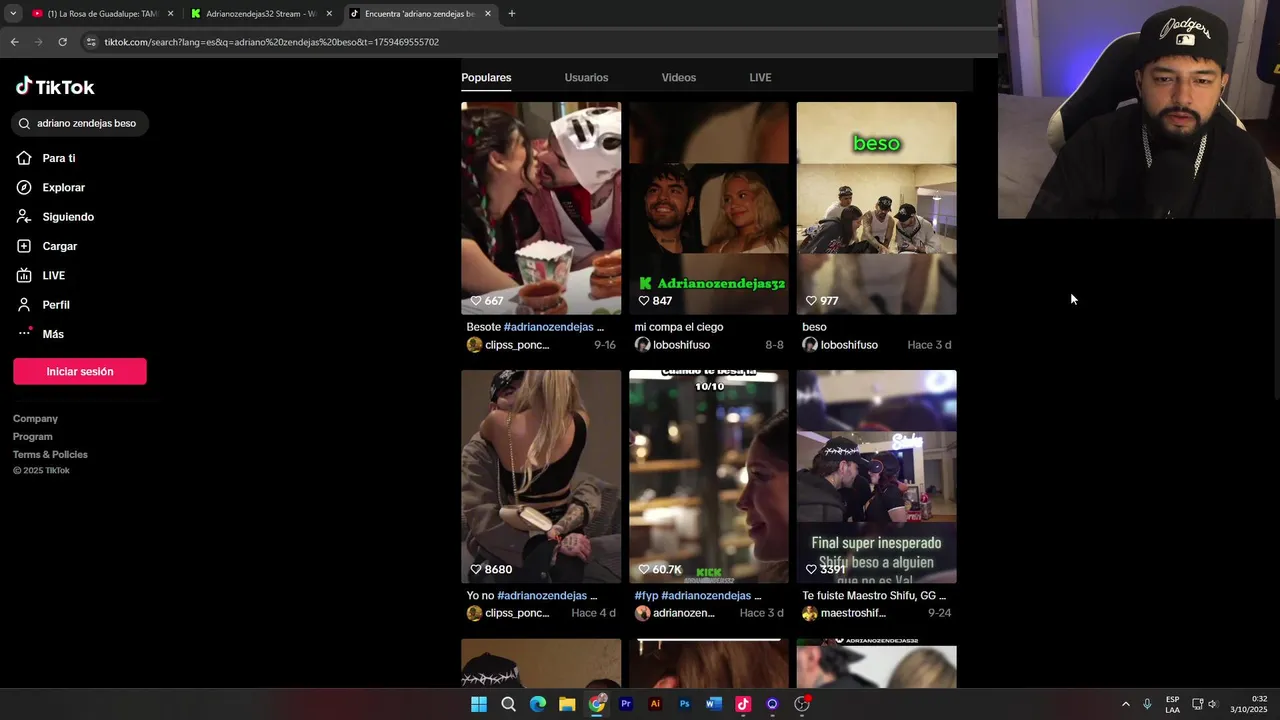This screenshot has width=1280, height=720.
Task: Open the Company footer link
Action: click(x=35, y=419)
